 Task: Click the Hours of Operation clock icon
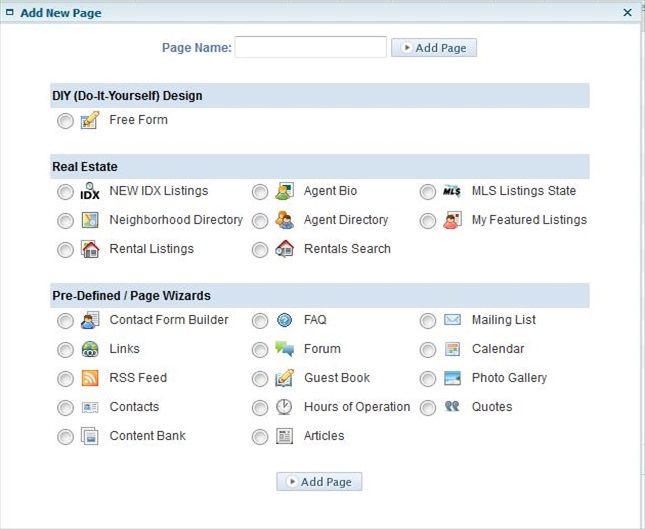(284, 408)
